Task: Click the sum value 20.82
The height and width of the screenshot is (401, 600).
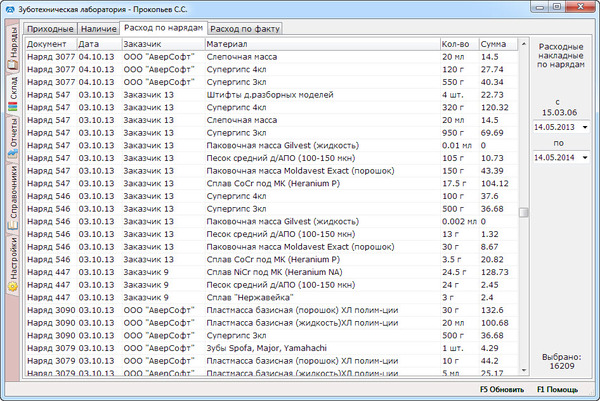Action: coord(492,259)
